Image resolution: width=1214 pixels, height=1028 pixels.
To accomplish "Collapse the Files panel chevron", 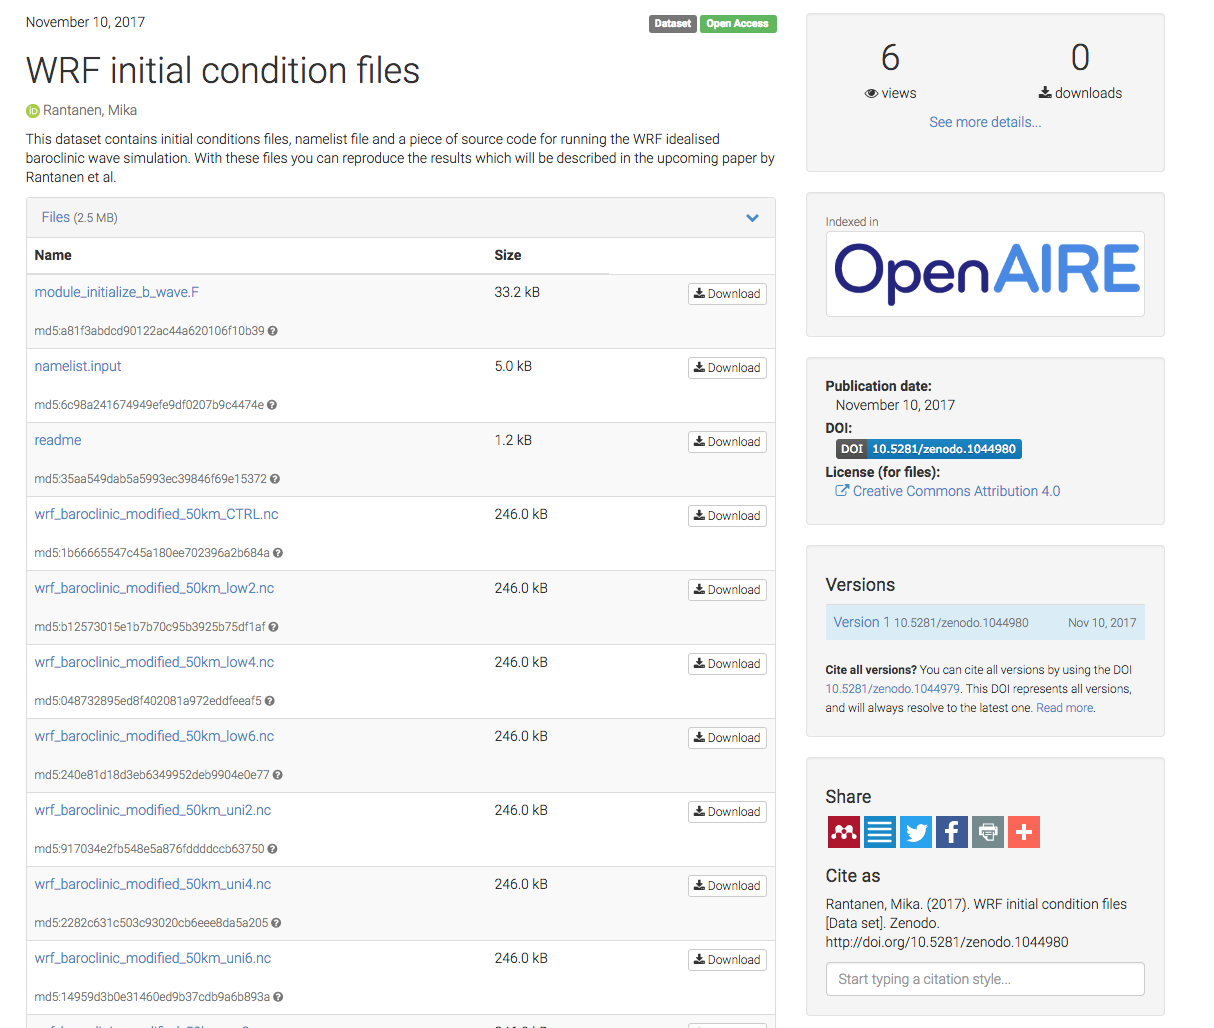I will 752,218.
